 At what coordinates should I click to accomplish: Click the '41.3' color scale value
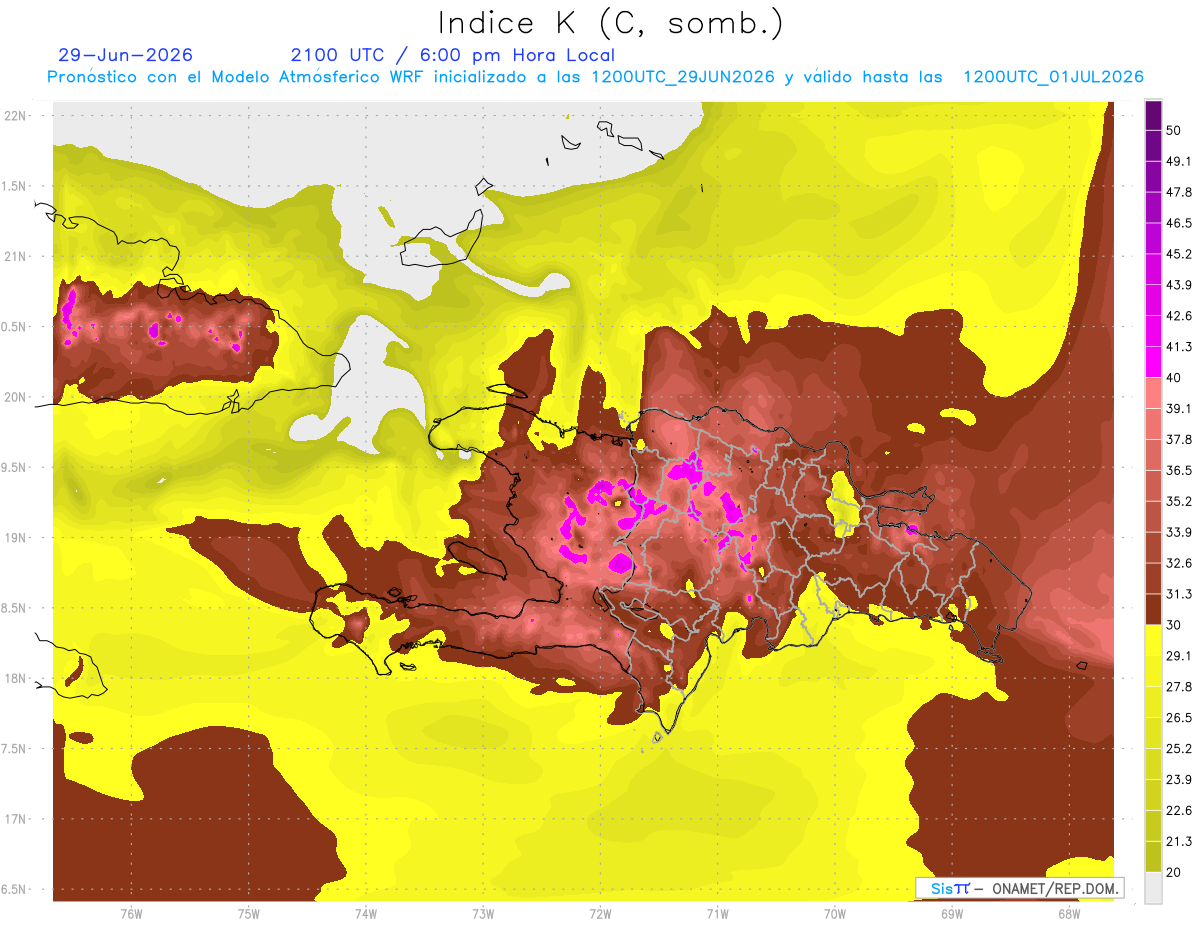click(1179, 347)
